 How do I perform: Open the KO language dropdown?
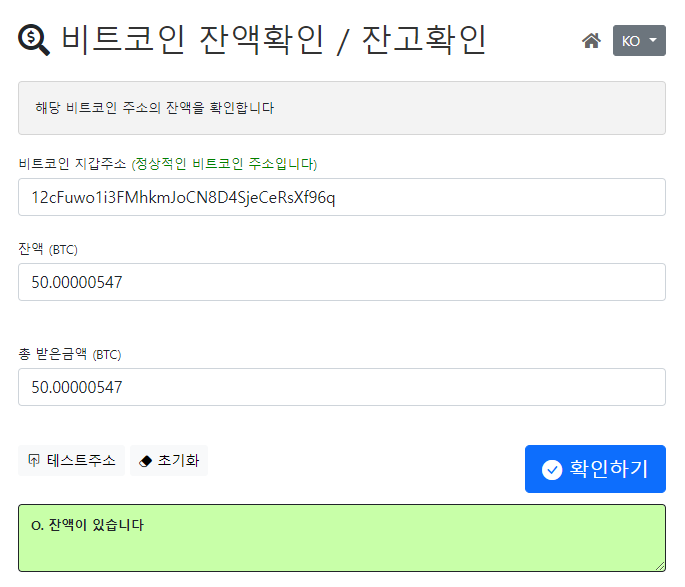(639, 41)
